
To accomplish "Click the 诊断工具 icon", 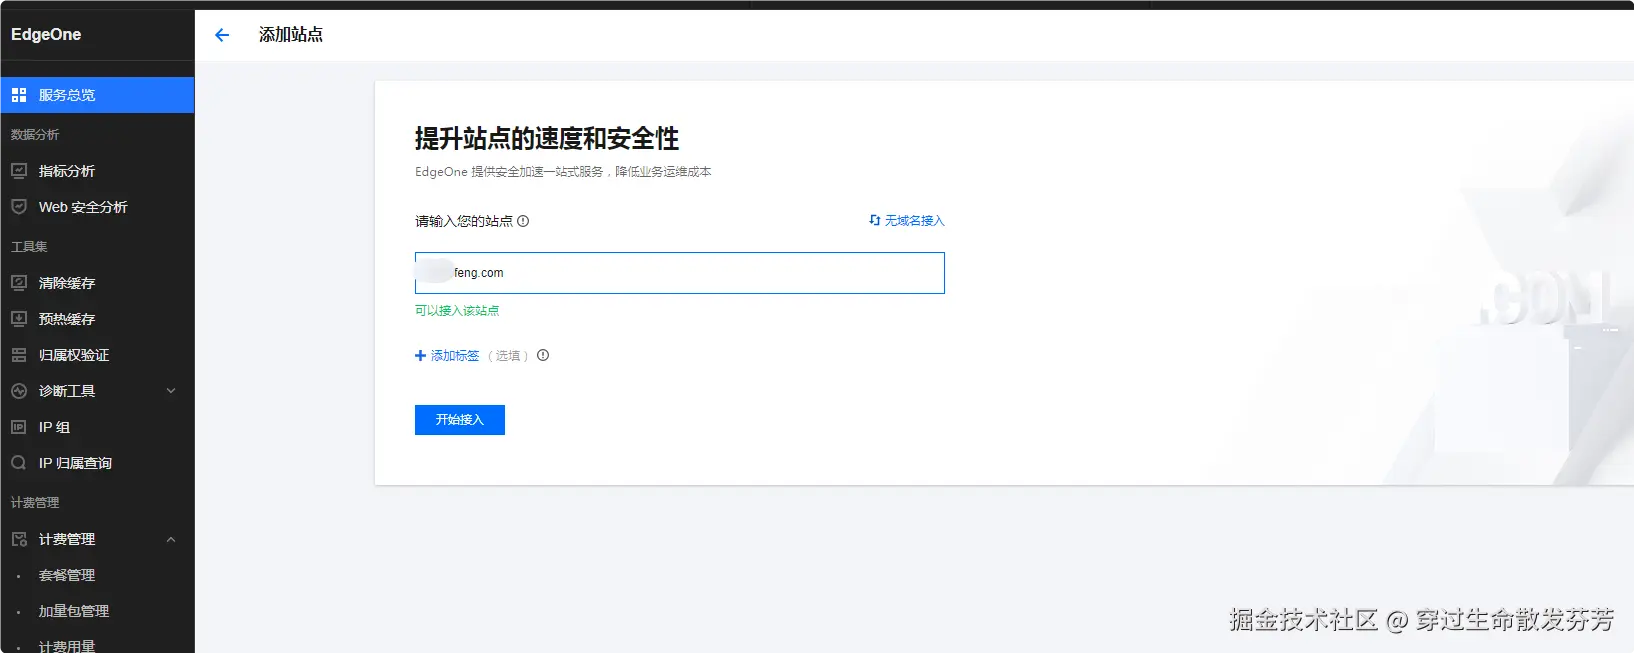I will [19, 391].
